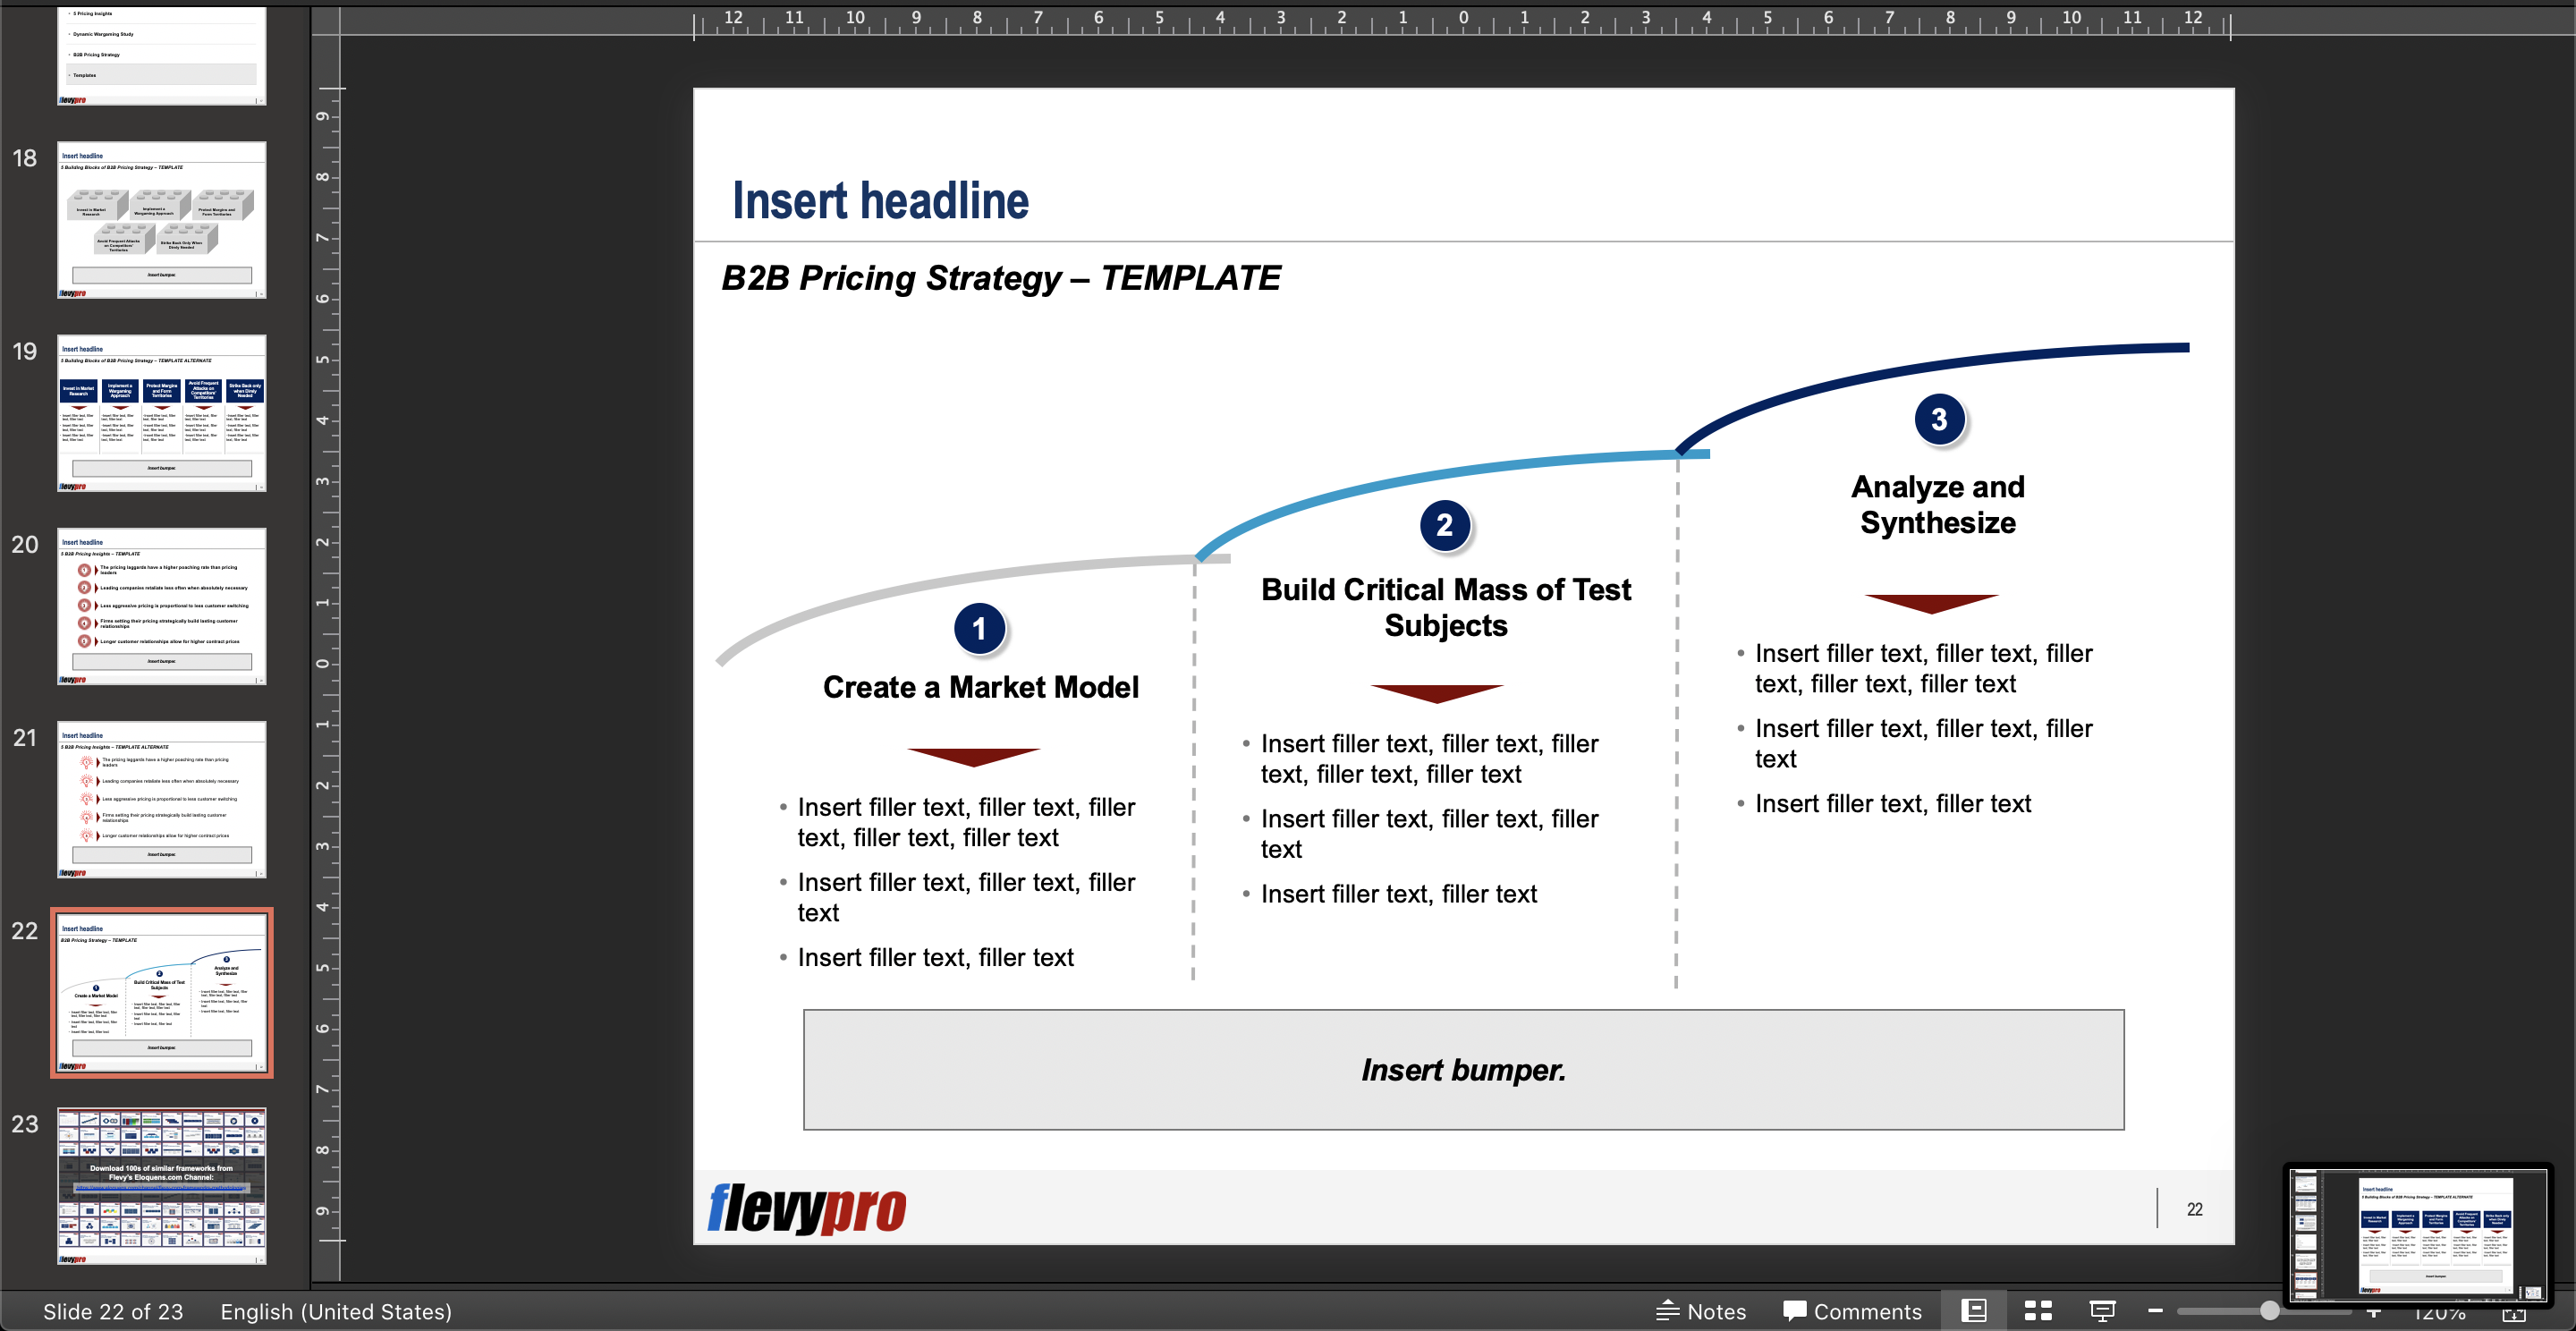Click the zoom in plus icon
This screenshot has width=2576, height=1331.
pos(2373,1312)
